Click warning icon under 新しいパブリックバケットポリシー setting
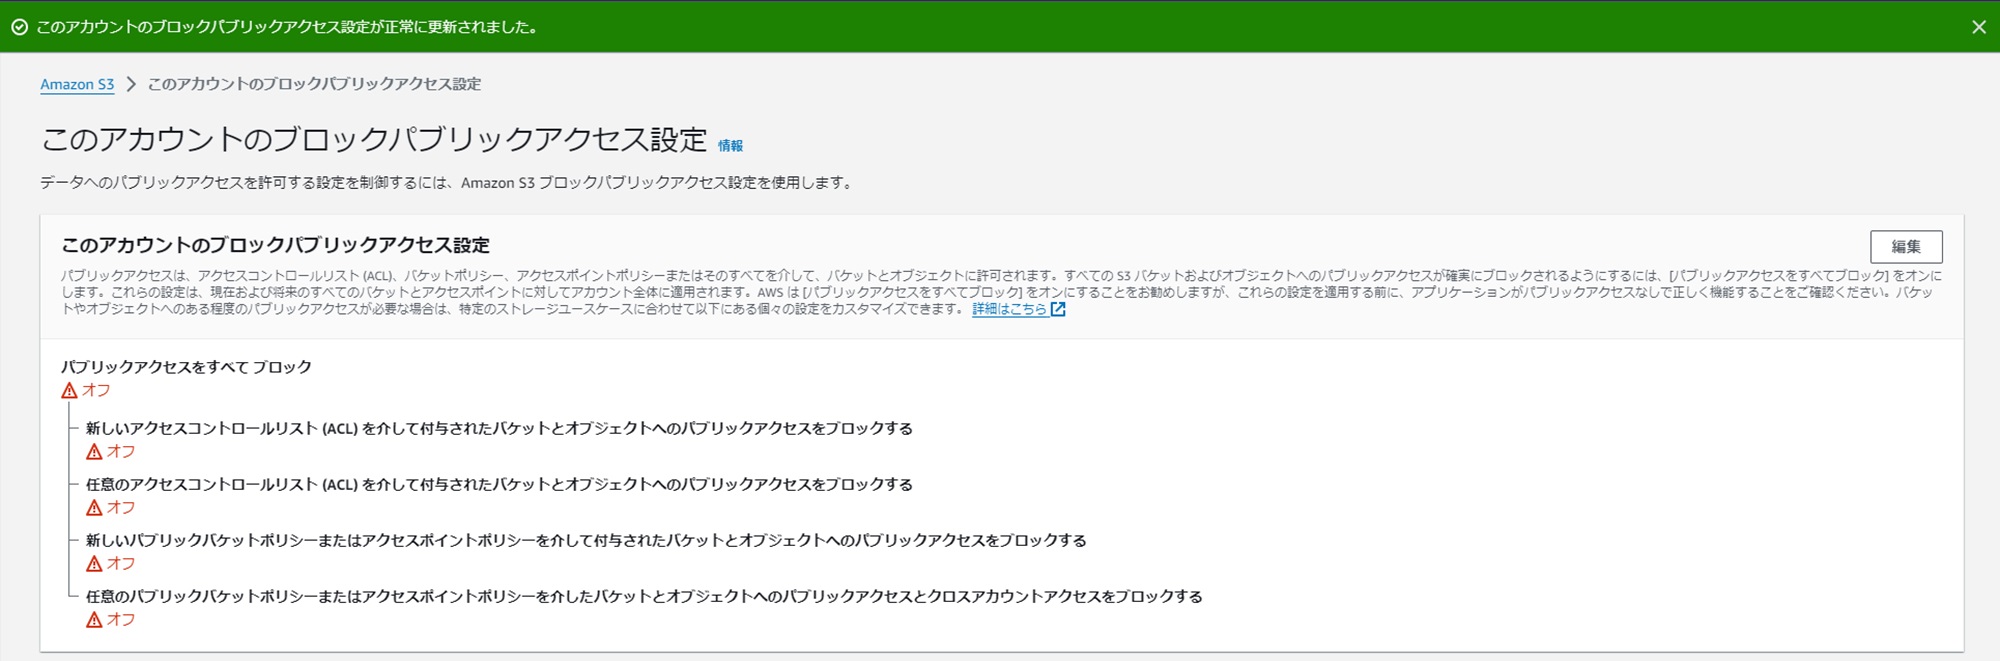This screenshot has width=2000, height=661. tap(94, 564)
